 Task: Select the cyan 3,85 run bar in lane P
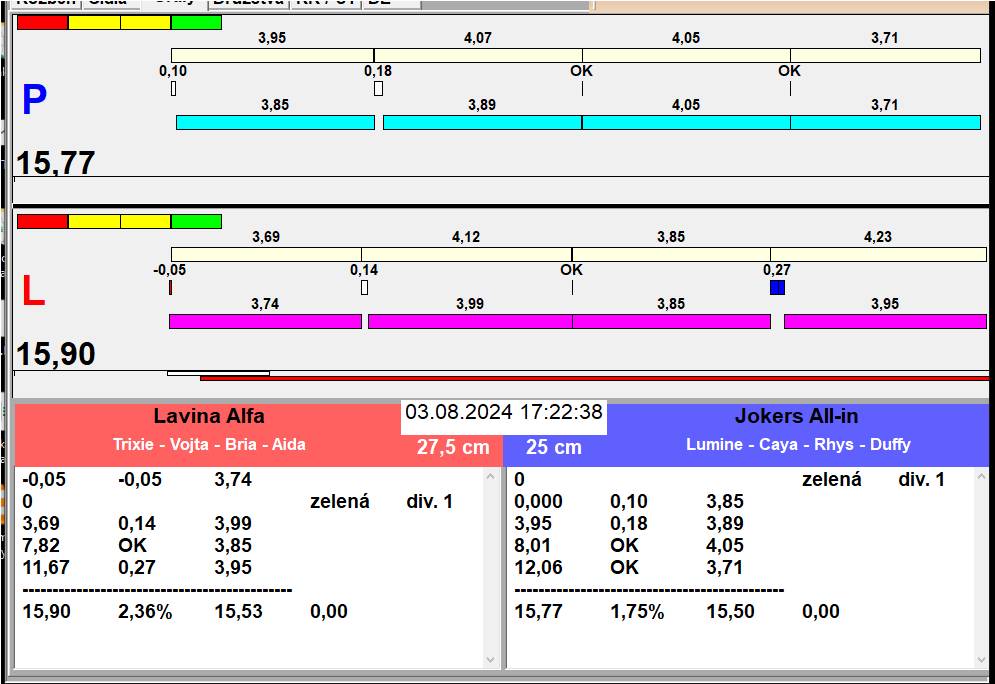pyautogui.click(x=275, y=122)
